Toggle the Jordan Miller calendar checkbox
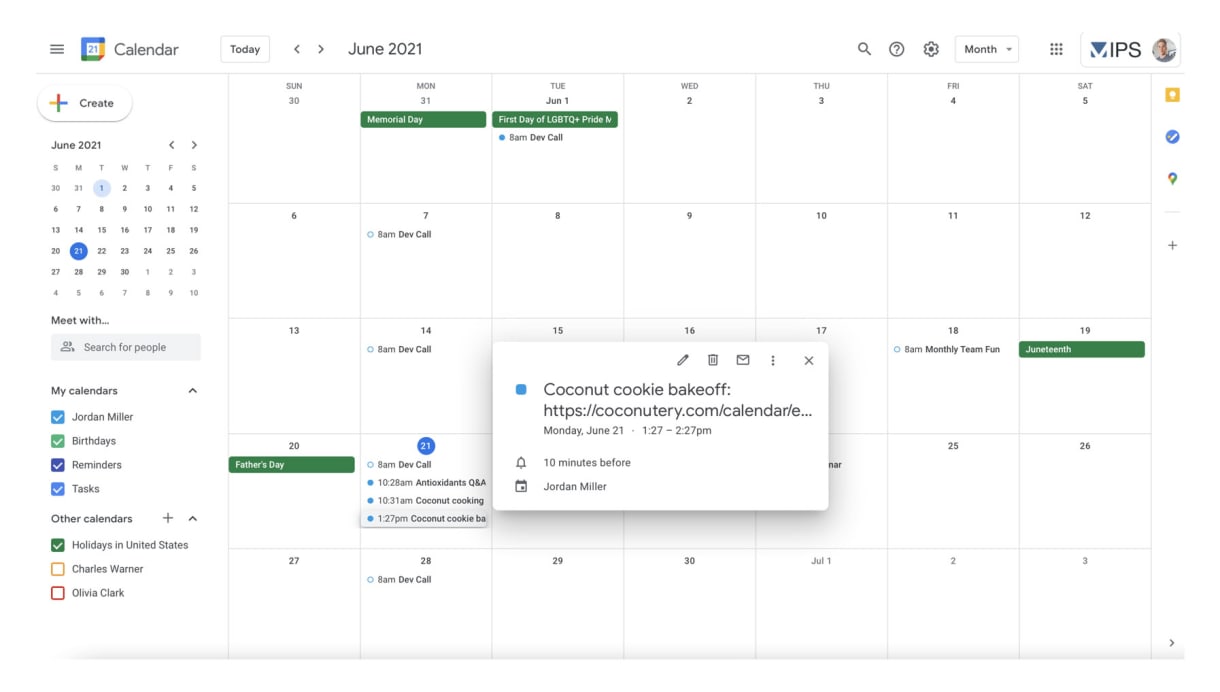 click(58, 417)
